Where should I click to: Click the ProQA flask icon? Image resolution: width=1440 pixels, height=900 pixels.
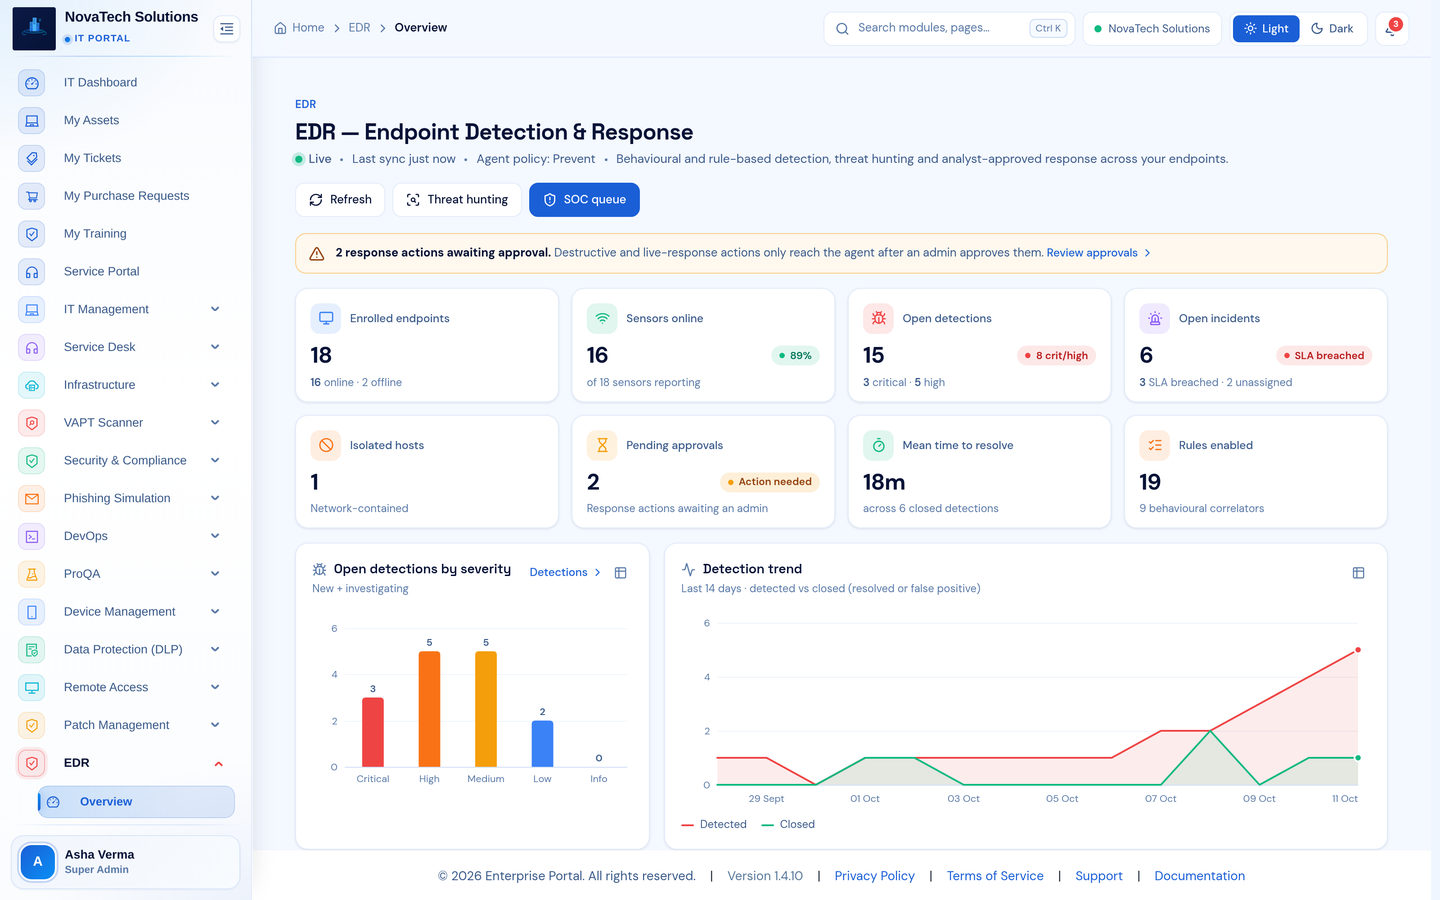32,574
